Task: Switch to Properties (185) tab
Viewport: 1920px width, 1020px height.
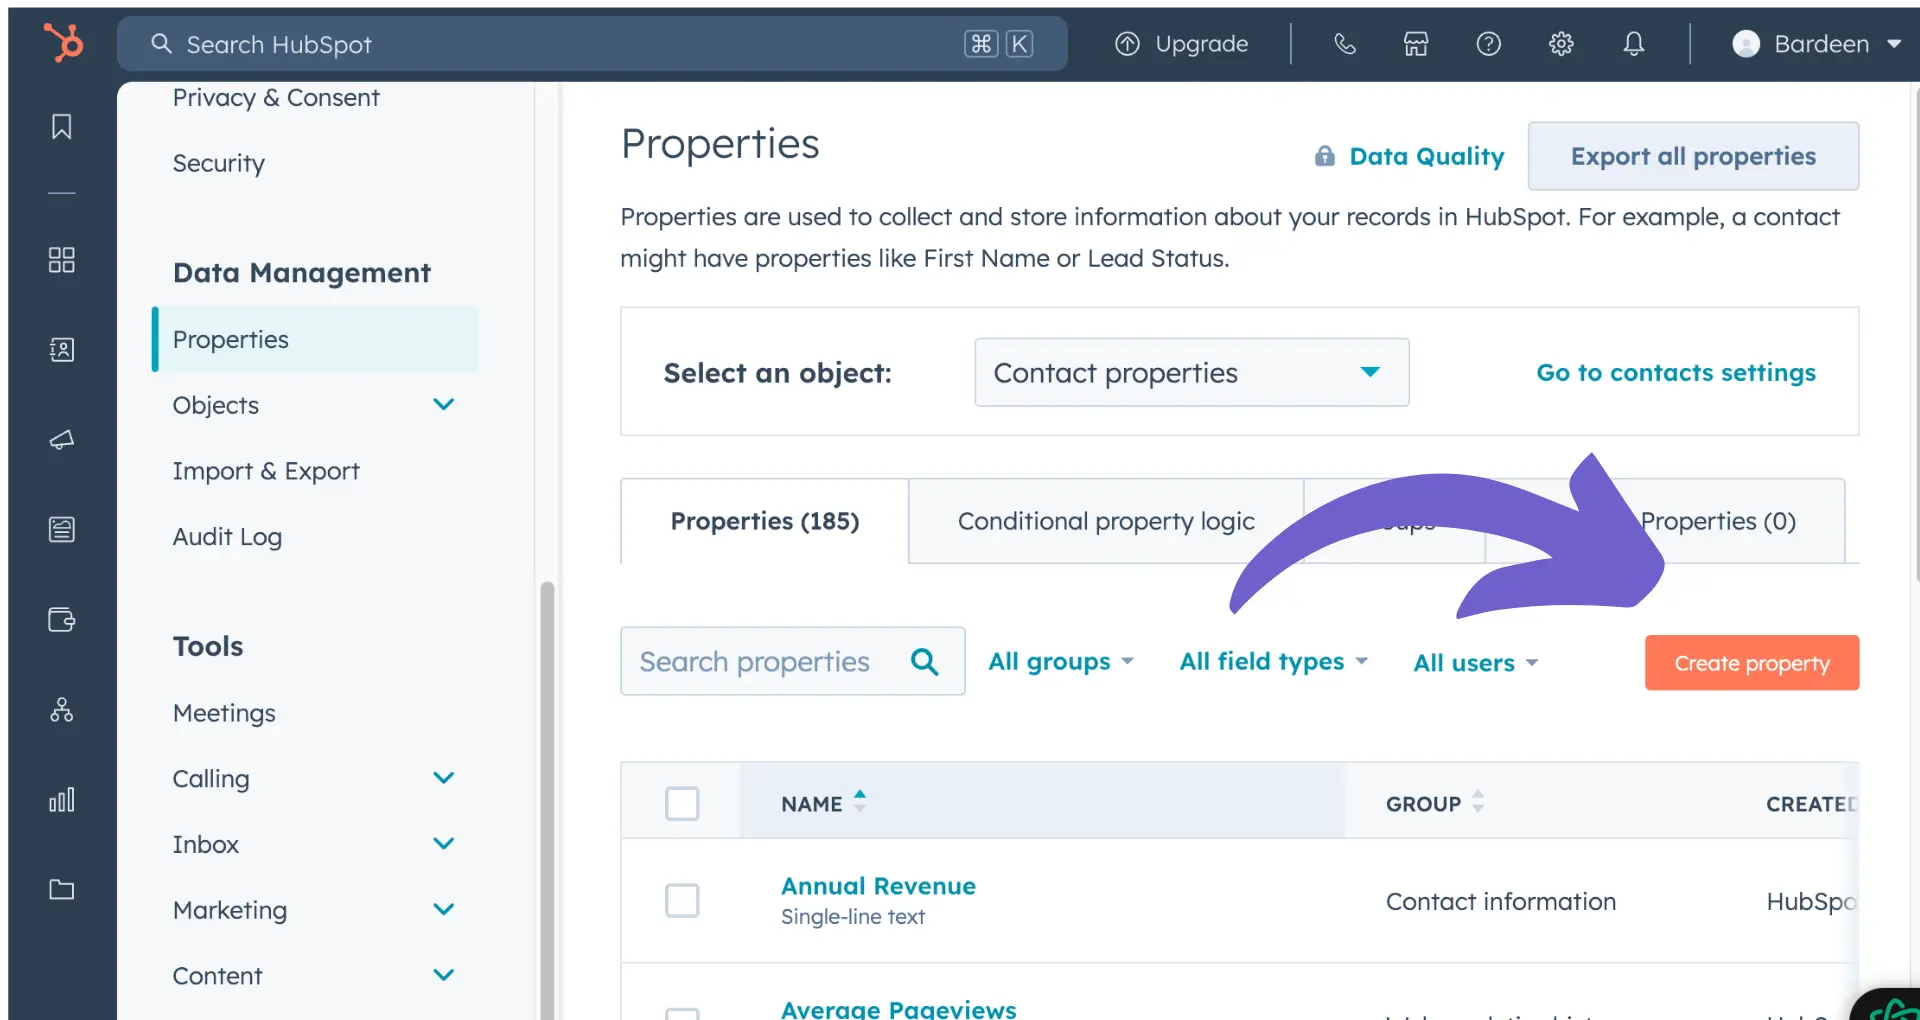Action: tap(765, 521)
